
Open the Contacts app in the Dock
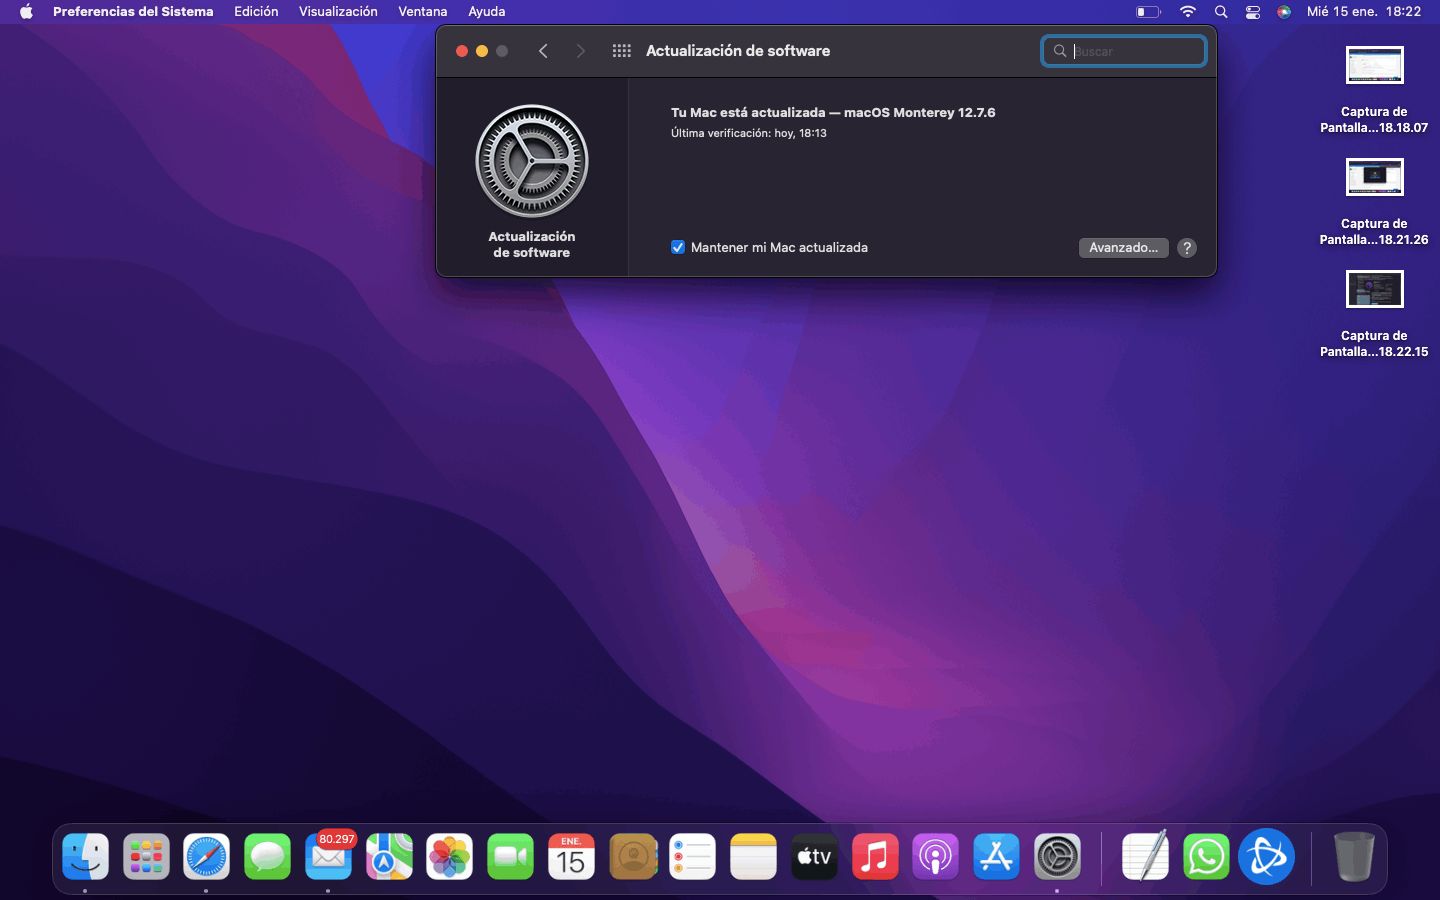[632, 857]
